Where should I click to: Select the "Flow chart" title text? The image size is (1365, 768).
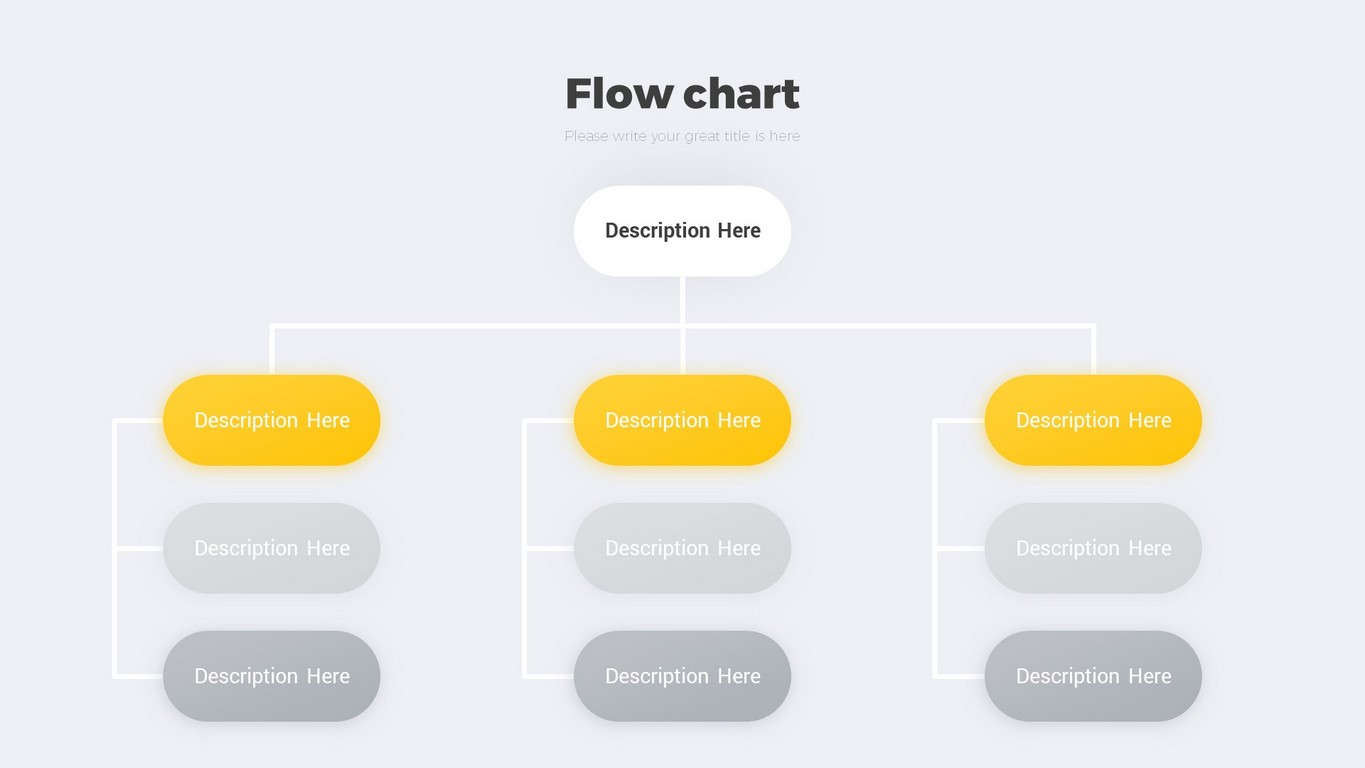[682, 94]
